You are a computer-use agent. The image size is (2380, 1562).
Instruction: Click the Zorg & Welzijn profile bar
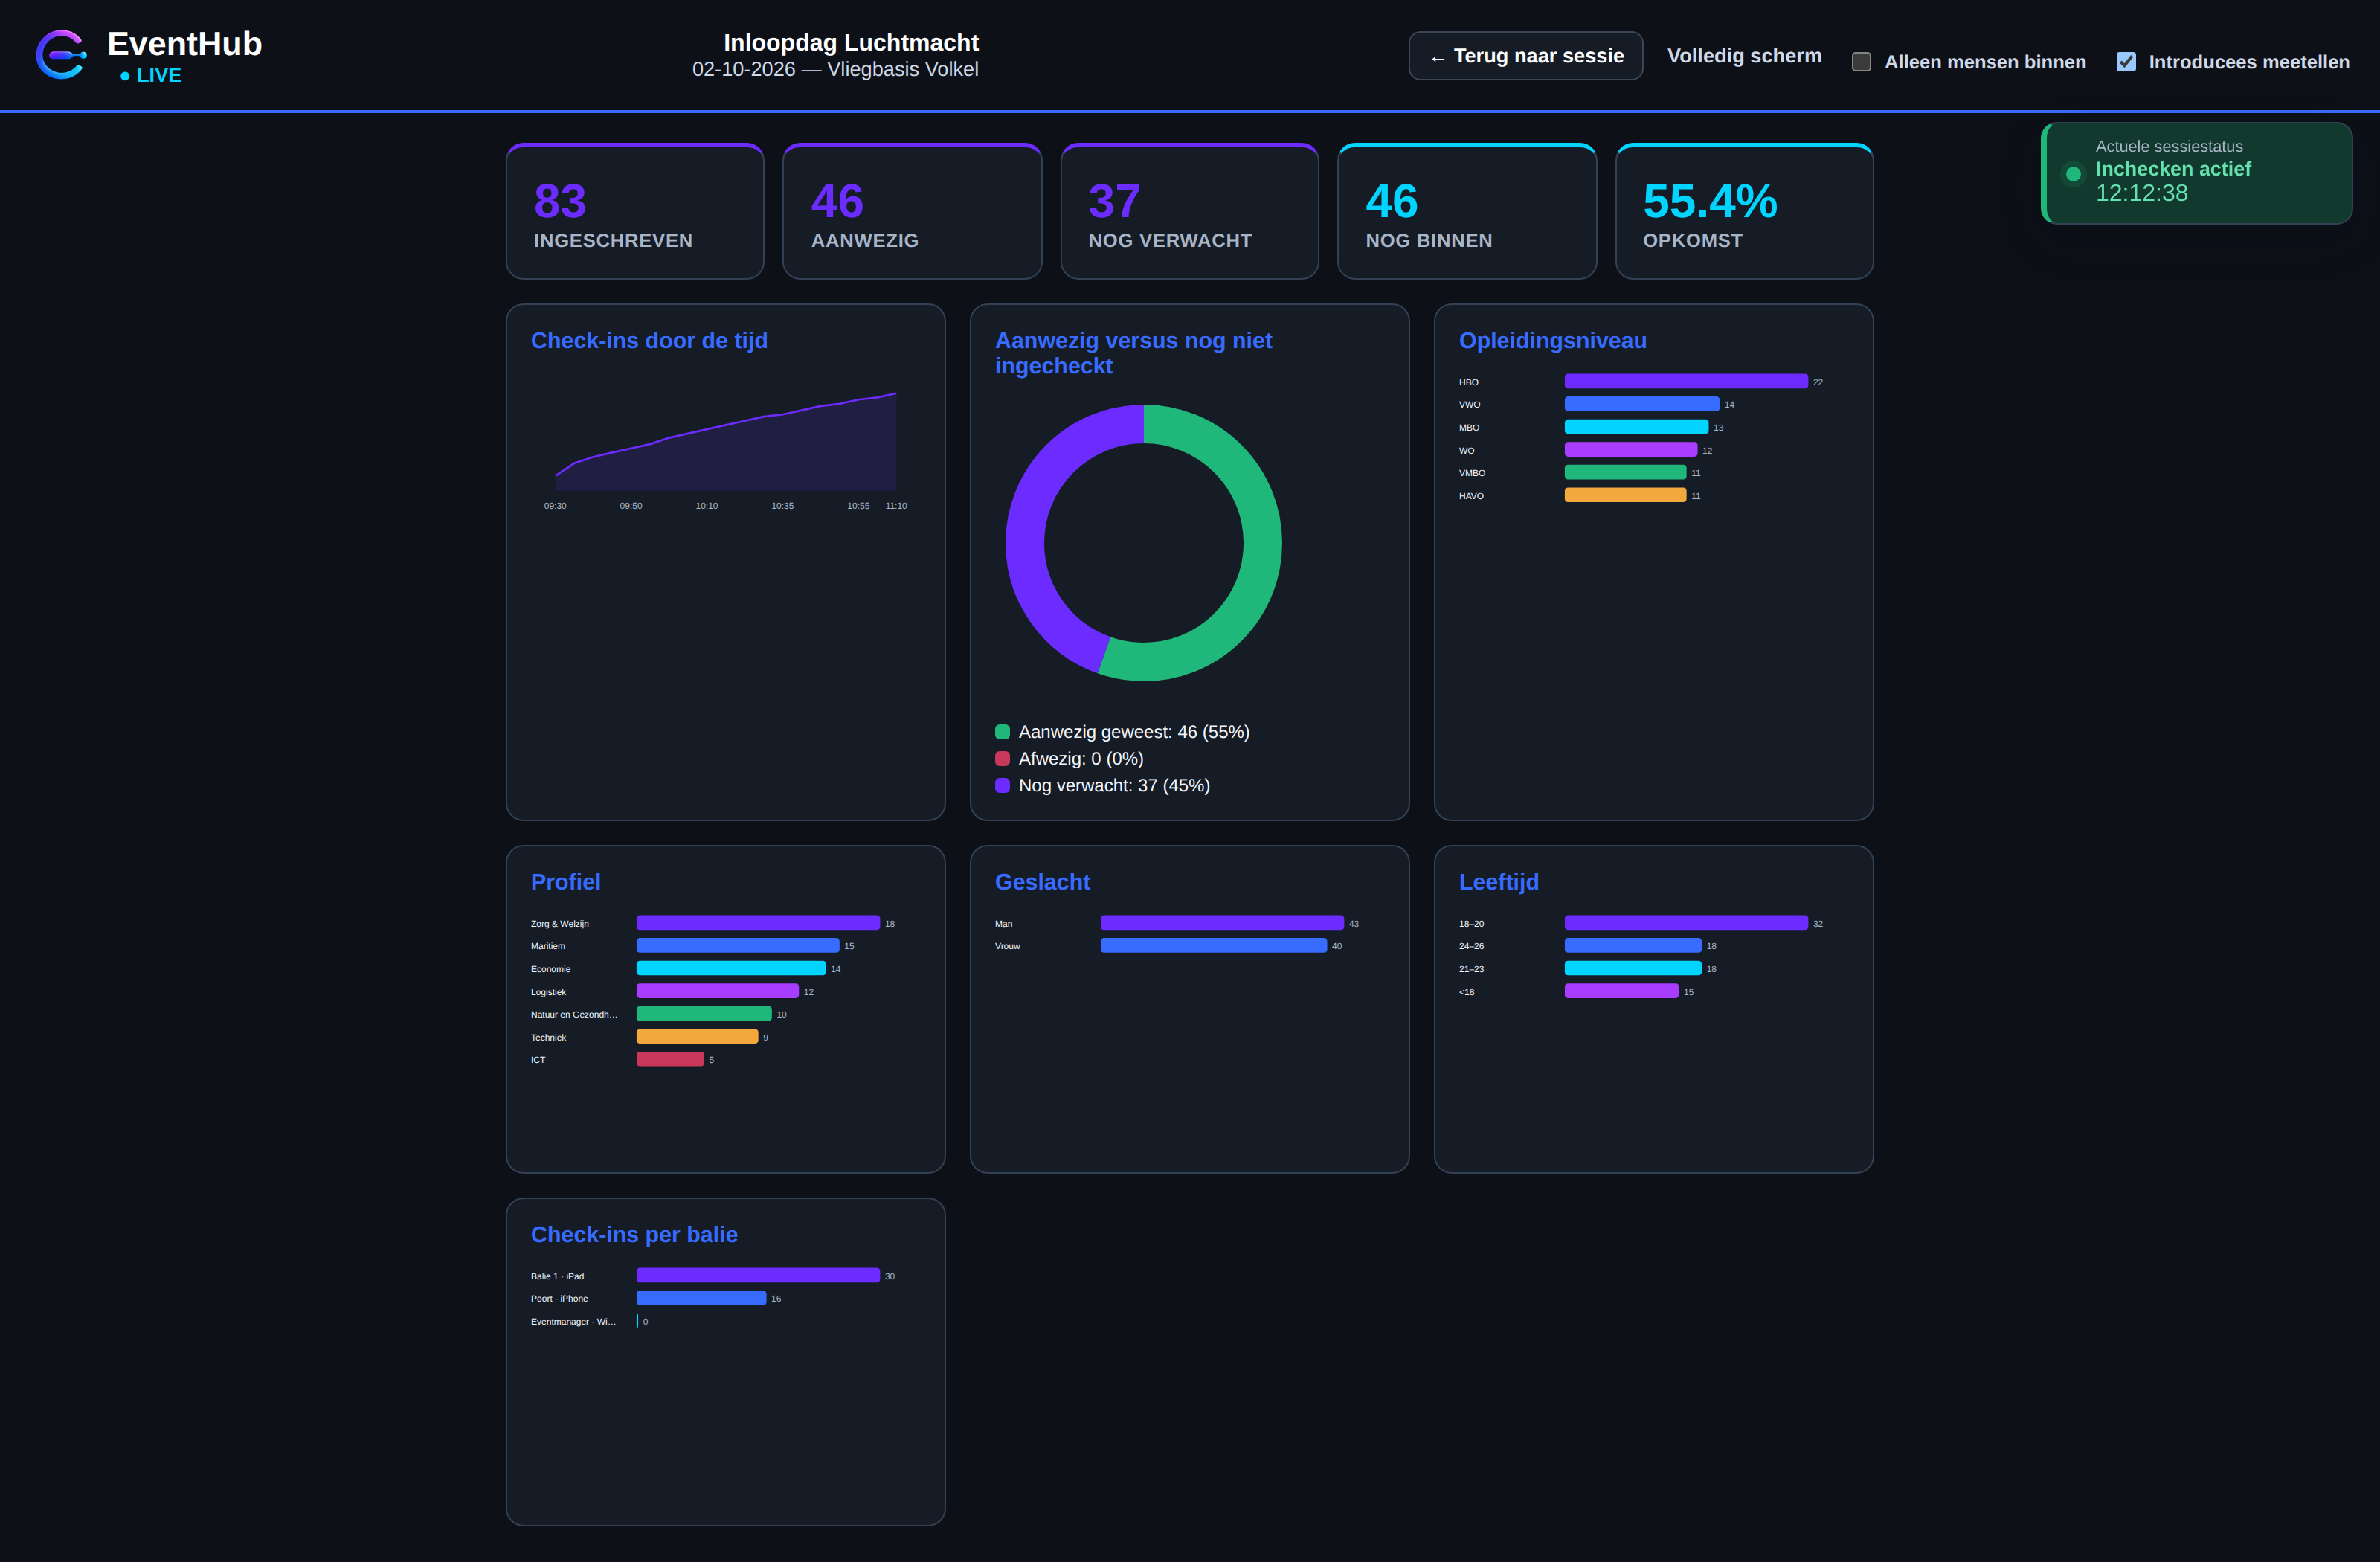pyautogui.click(x=758, y=923)
